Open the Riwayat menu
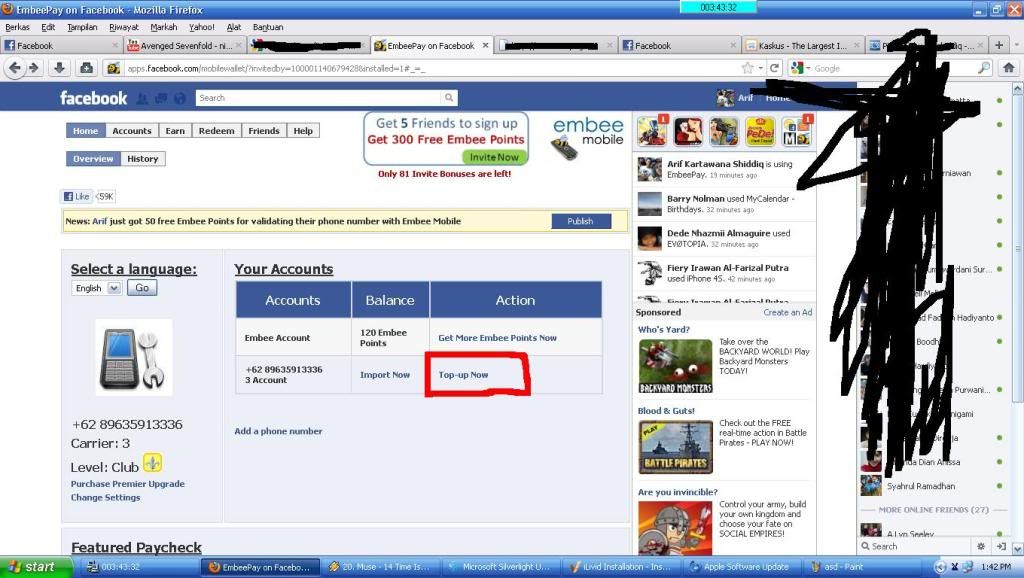The image size is (1024, 578). (x=123, y=27)
